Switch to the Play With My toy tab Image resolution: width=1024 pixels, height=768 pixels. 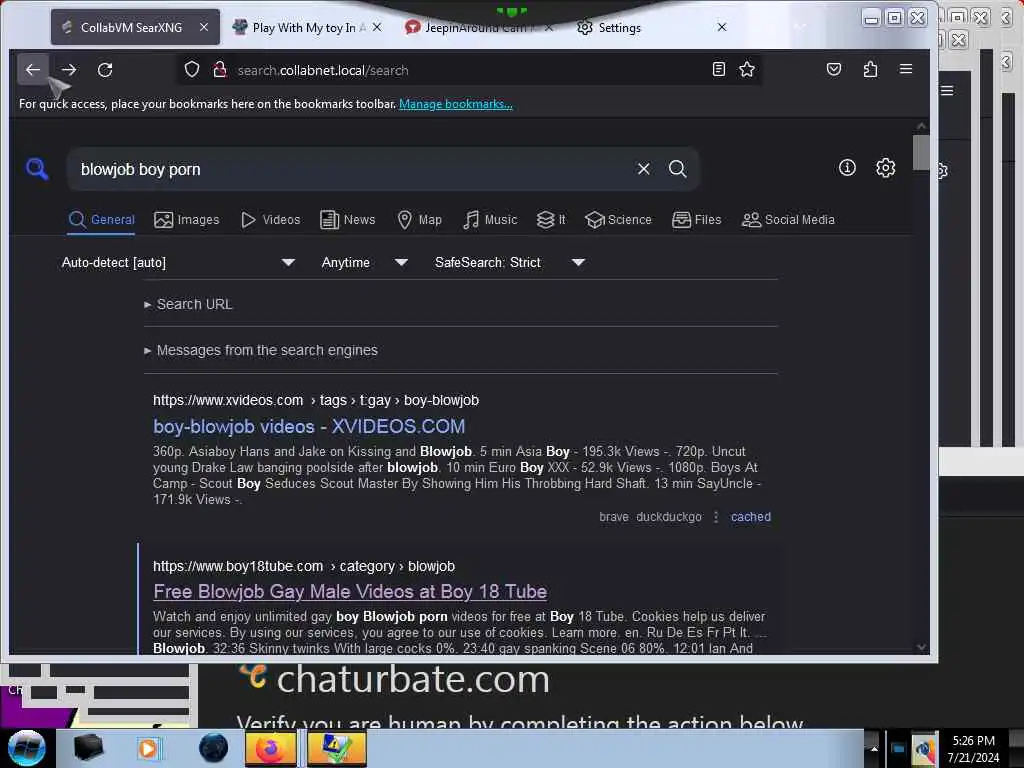[x=306, y=27]
